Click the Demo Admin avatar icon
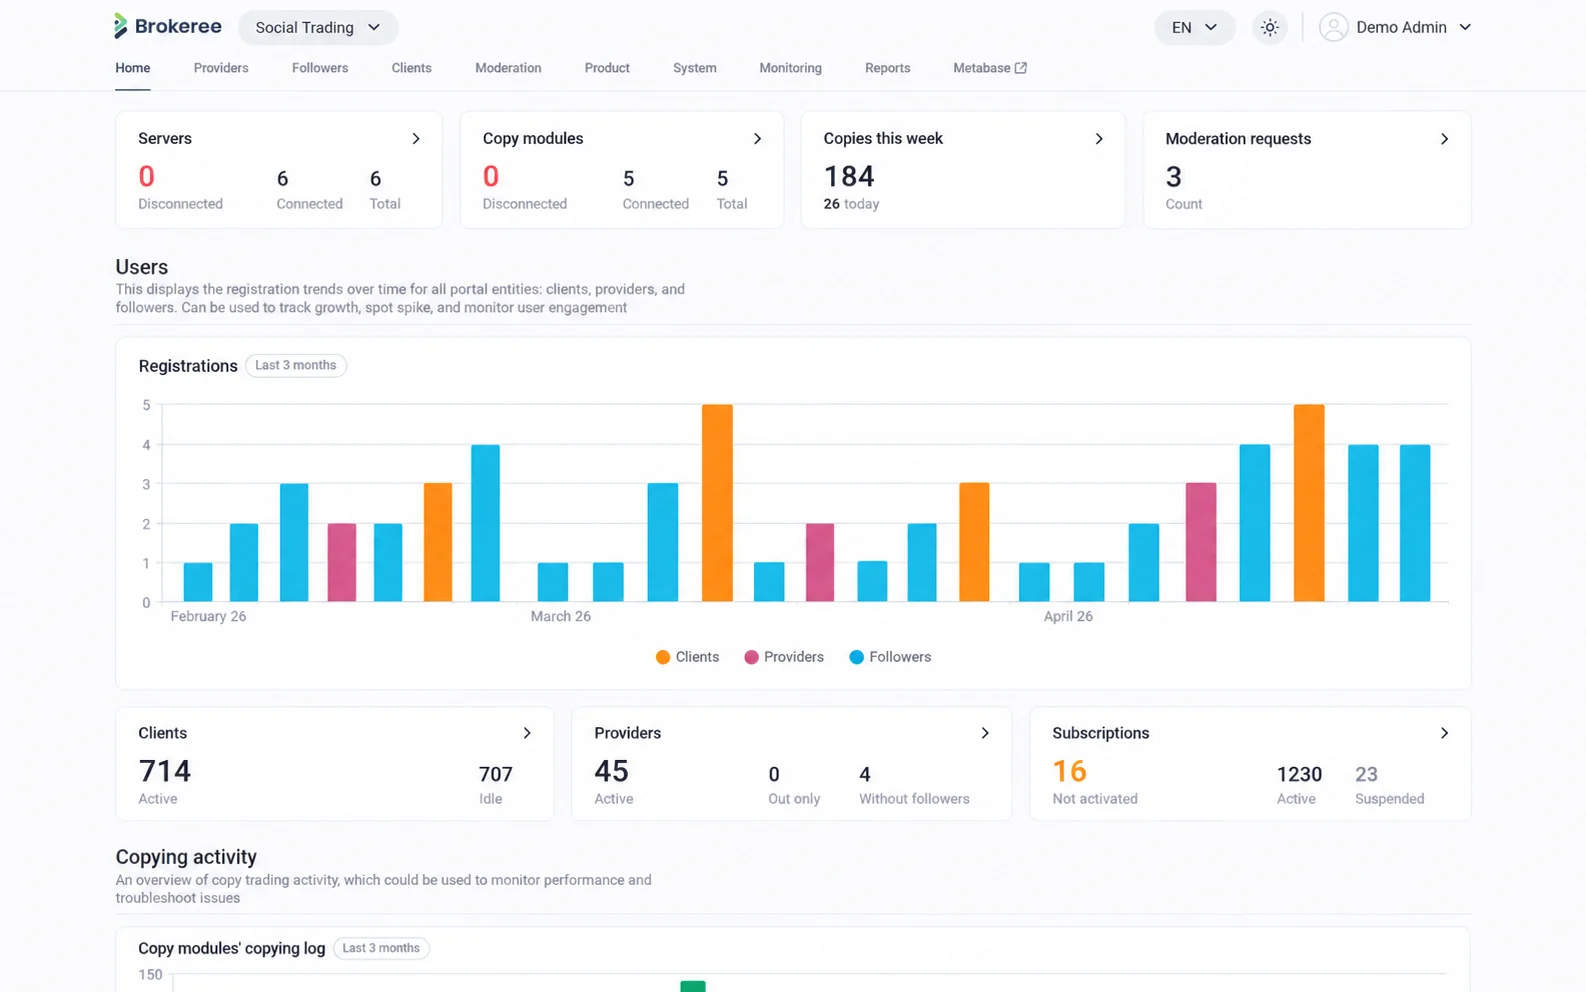1586x992 pixels. coord(1333,27)
